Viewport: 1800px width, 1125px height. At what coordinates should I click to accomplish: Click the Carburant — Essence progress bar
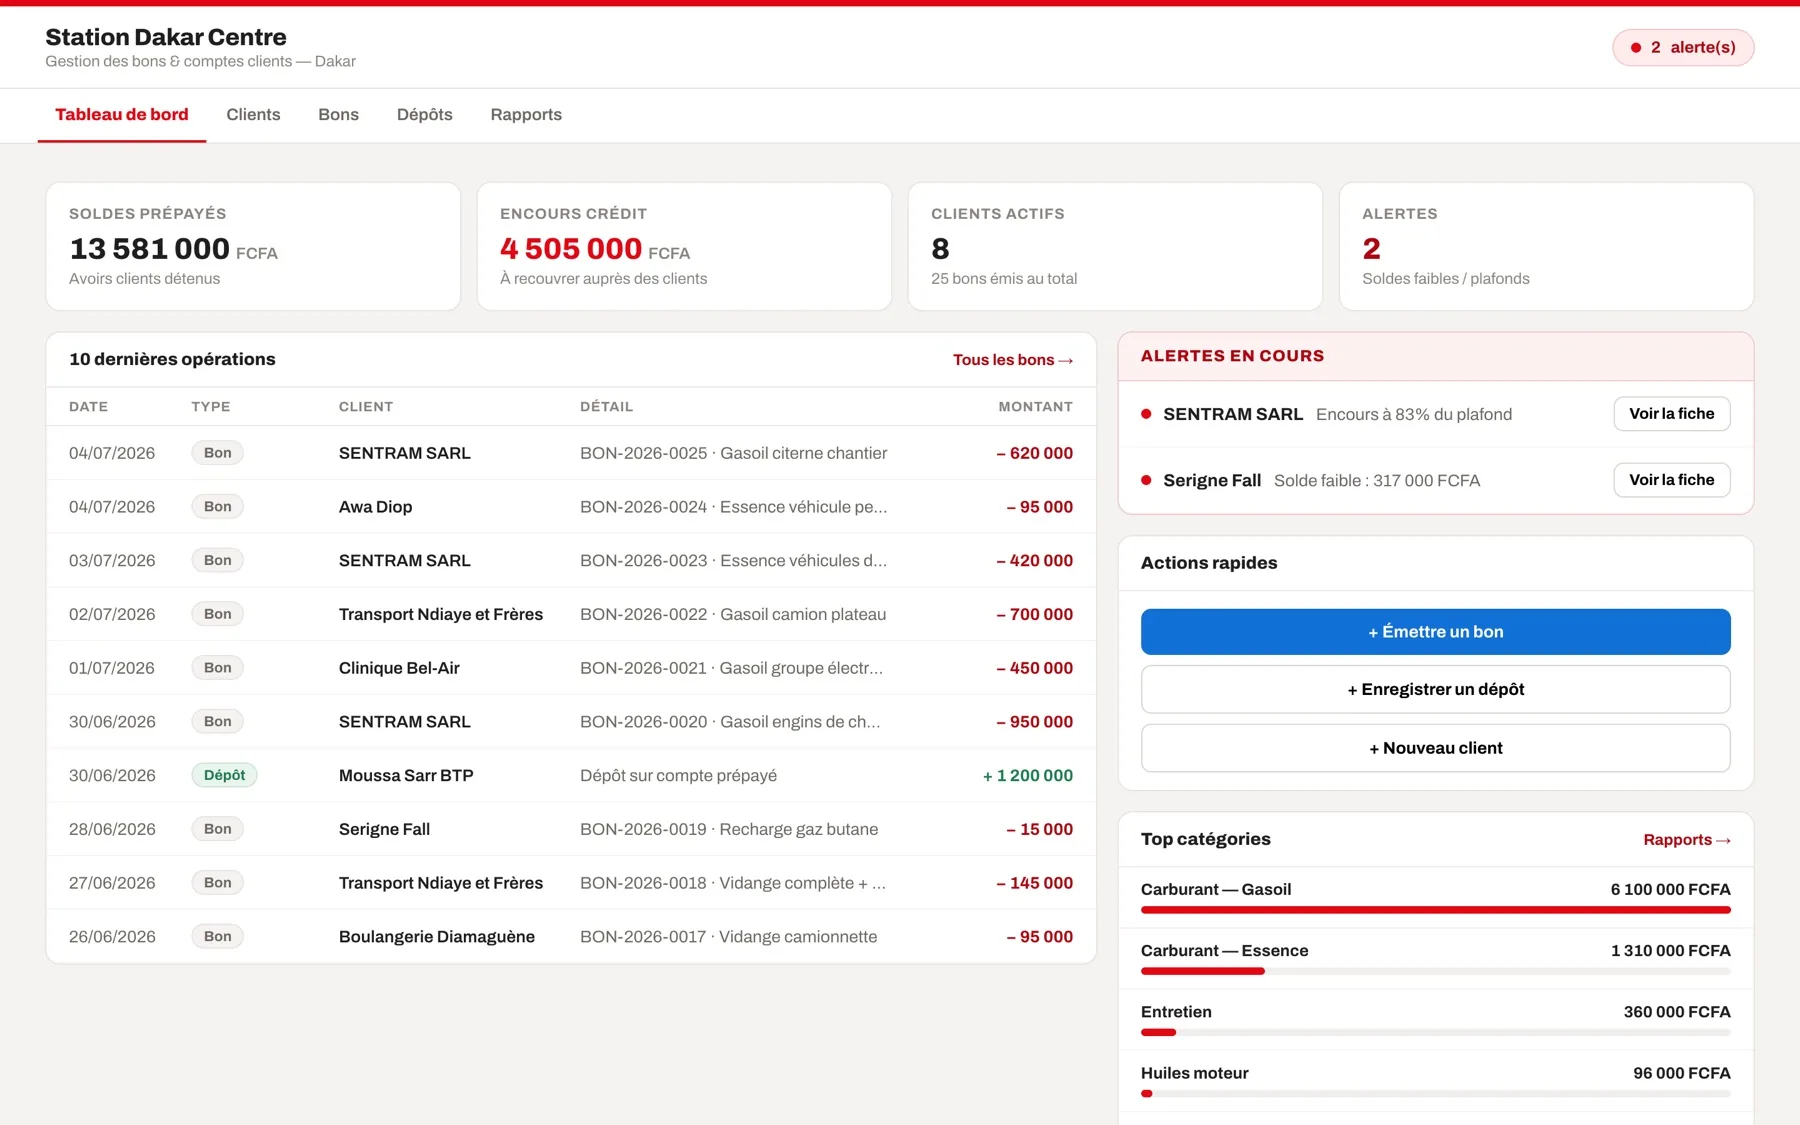[x=1435, y=971]
